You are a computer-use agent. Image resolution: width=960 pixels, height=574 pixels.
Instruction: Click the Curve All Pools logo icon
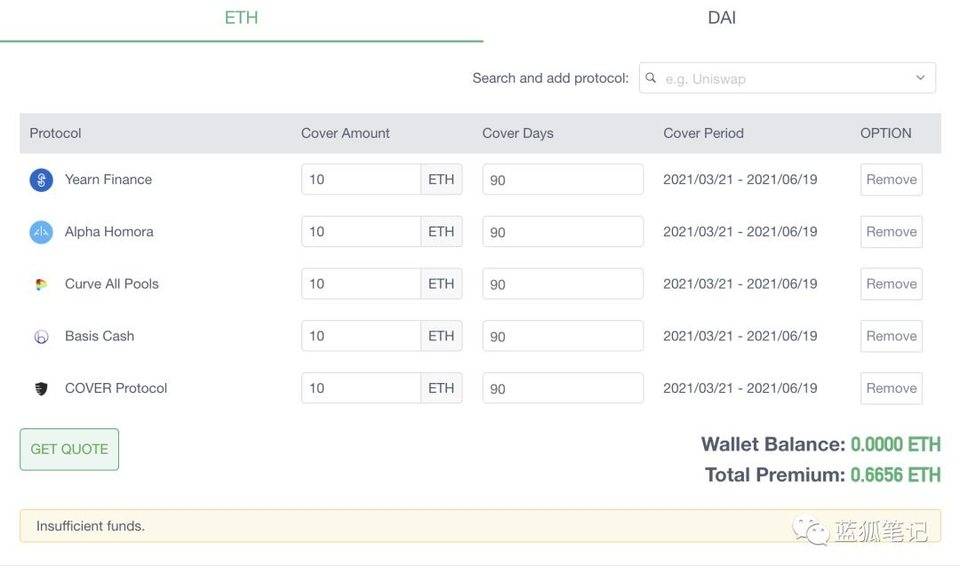point(41,285)
